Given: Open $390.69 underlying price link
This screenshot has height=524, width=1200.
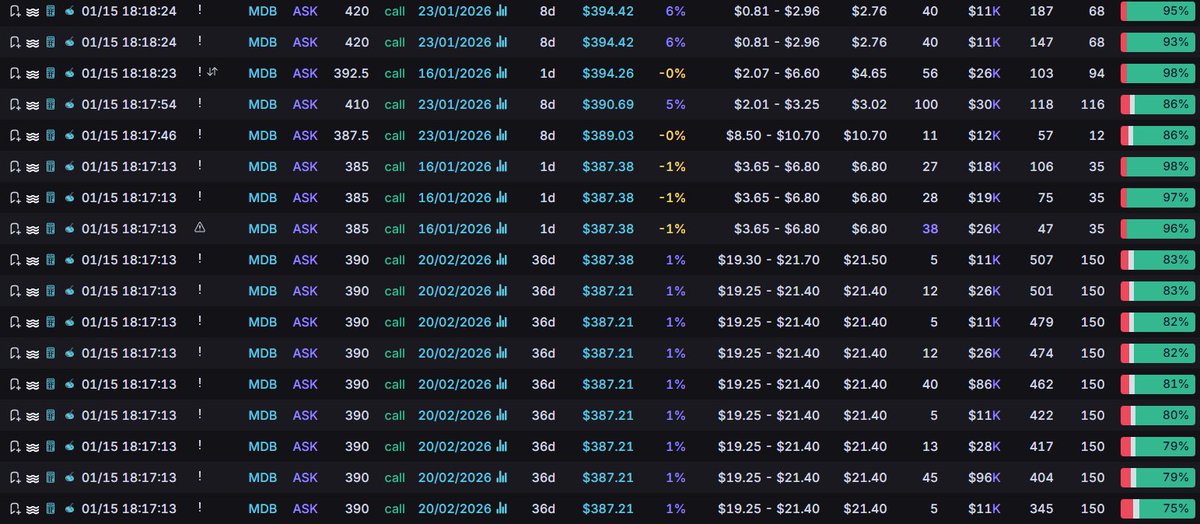Looking at the screenshot, I should (608, 105).
